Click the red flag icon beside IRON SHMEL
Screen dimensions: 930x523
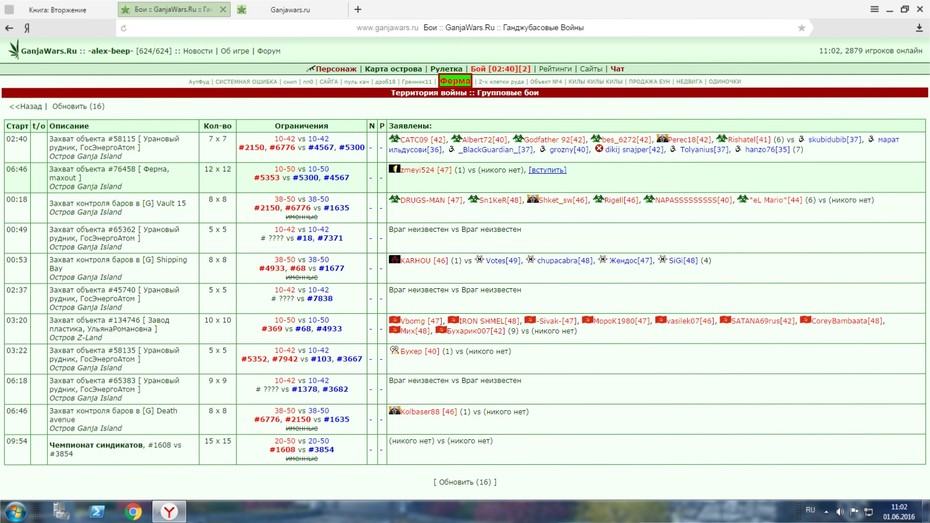pyautogui.click(x=453, y=320)
